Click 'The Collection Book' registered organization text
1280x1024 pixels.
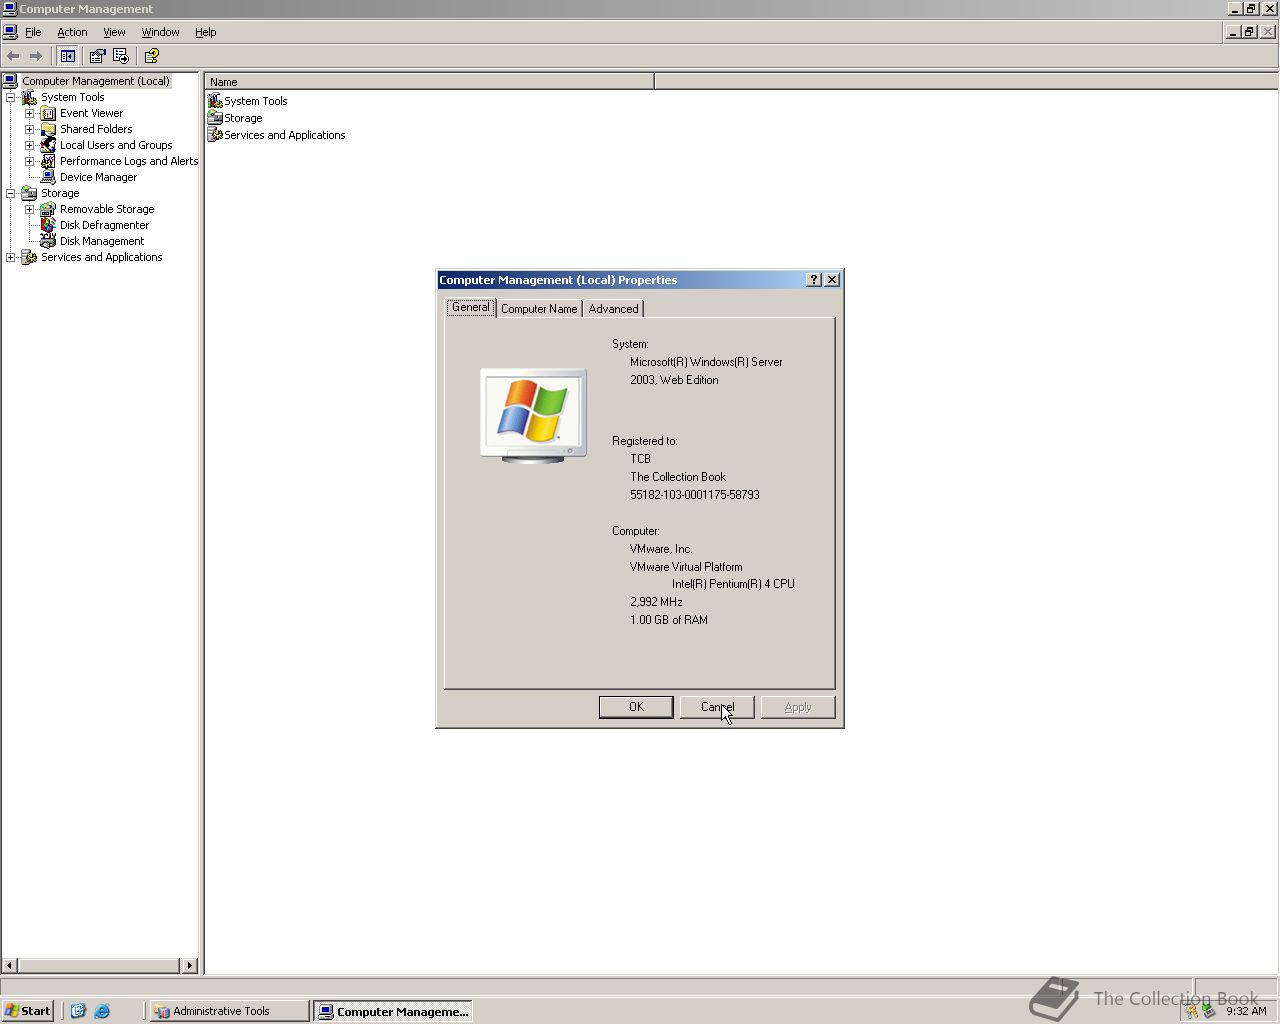pyautogui.click(x=678, y=477)
